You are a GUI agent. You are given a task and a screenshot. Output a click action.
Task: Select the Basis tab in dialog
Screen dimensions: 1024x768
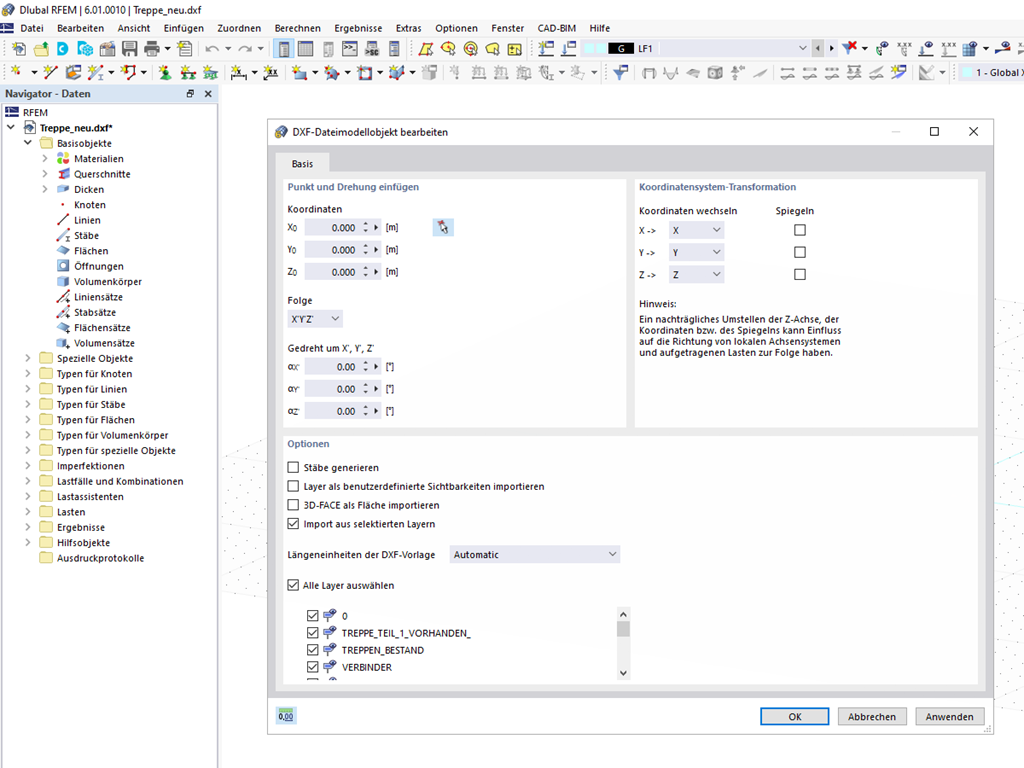(302, 163)
